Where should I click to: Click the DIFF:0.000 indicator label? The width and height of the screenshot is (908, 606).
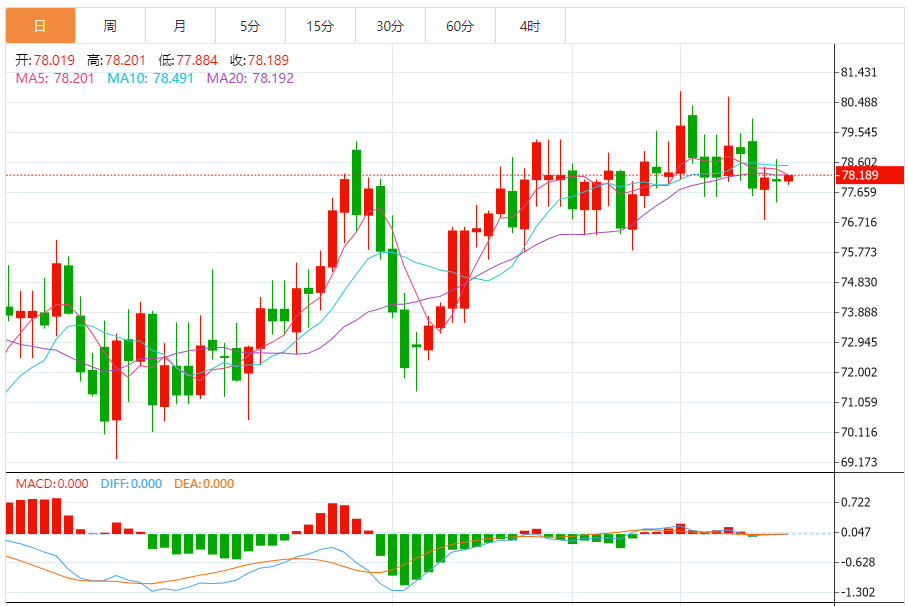pyautogui.click(x=131, y=484)
